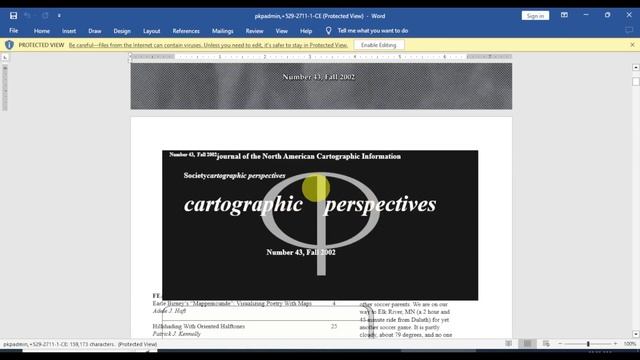Restore down the Word window
Viewport: 640px width, 360px height.
(607, 15)
